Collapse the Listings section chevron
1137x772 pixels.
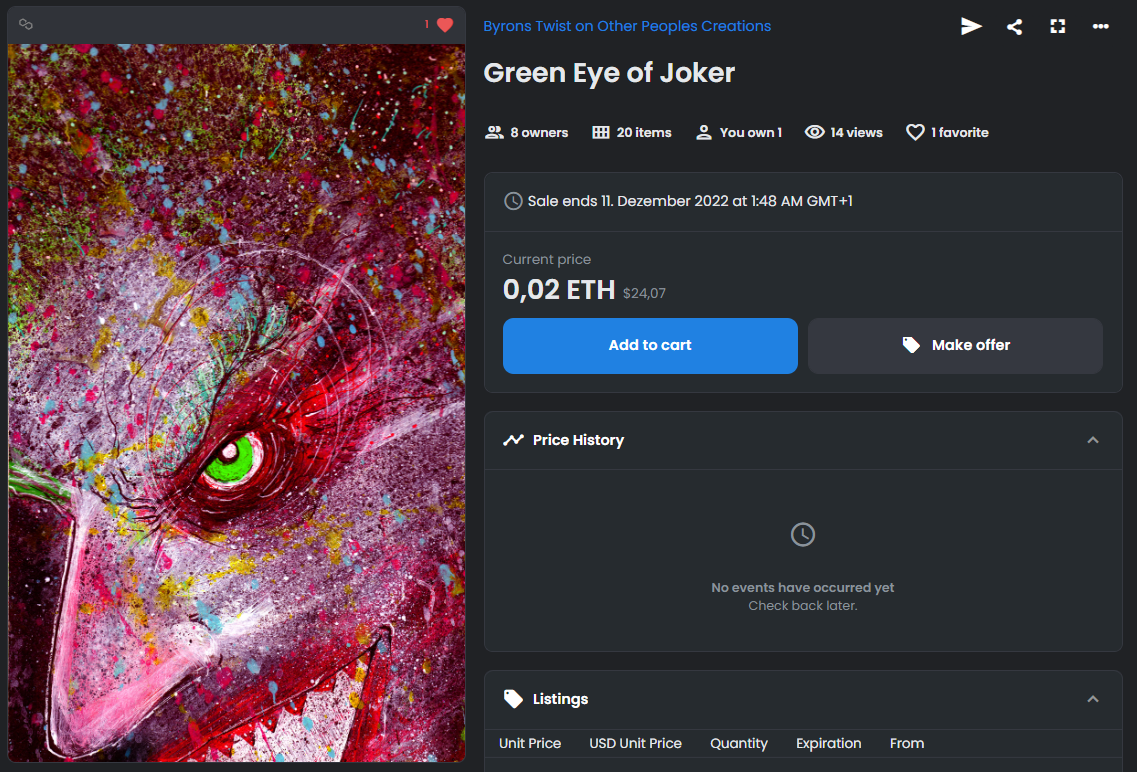click(1093, 699)
